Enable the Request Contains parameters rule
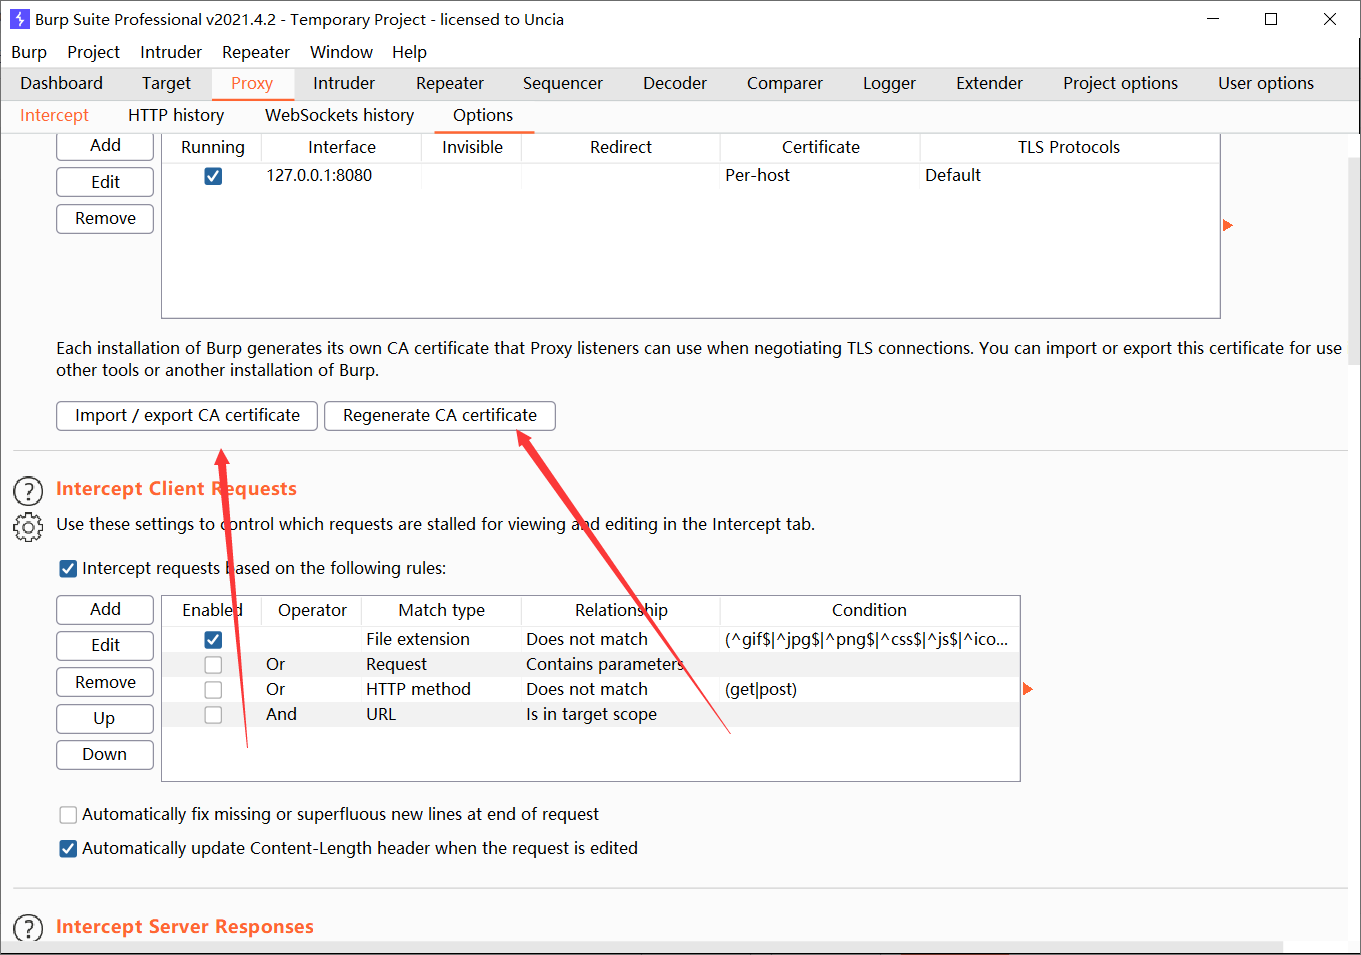Screen dimensions: 1361x955 point(213,664)
